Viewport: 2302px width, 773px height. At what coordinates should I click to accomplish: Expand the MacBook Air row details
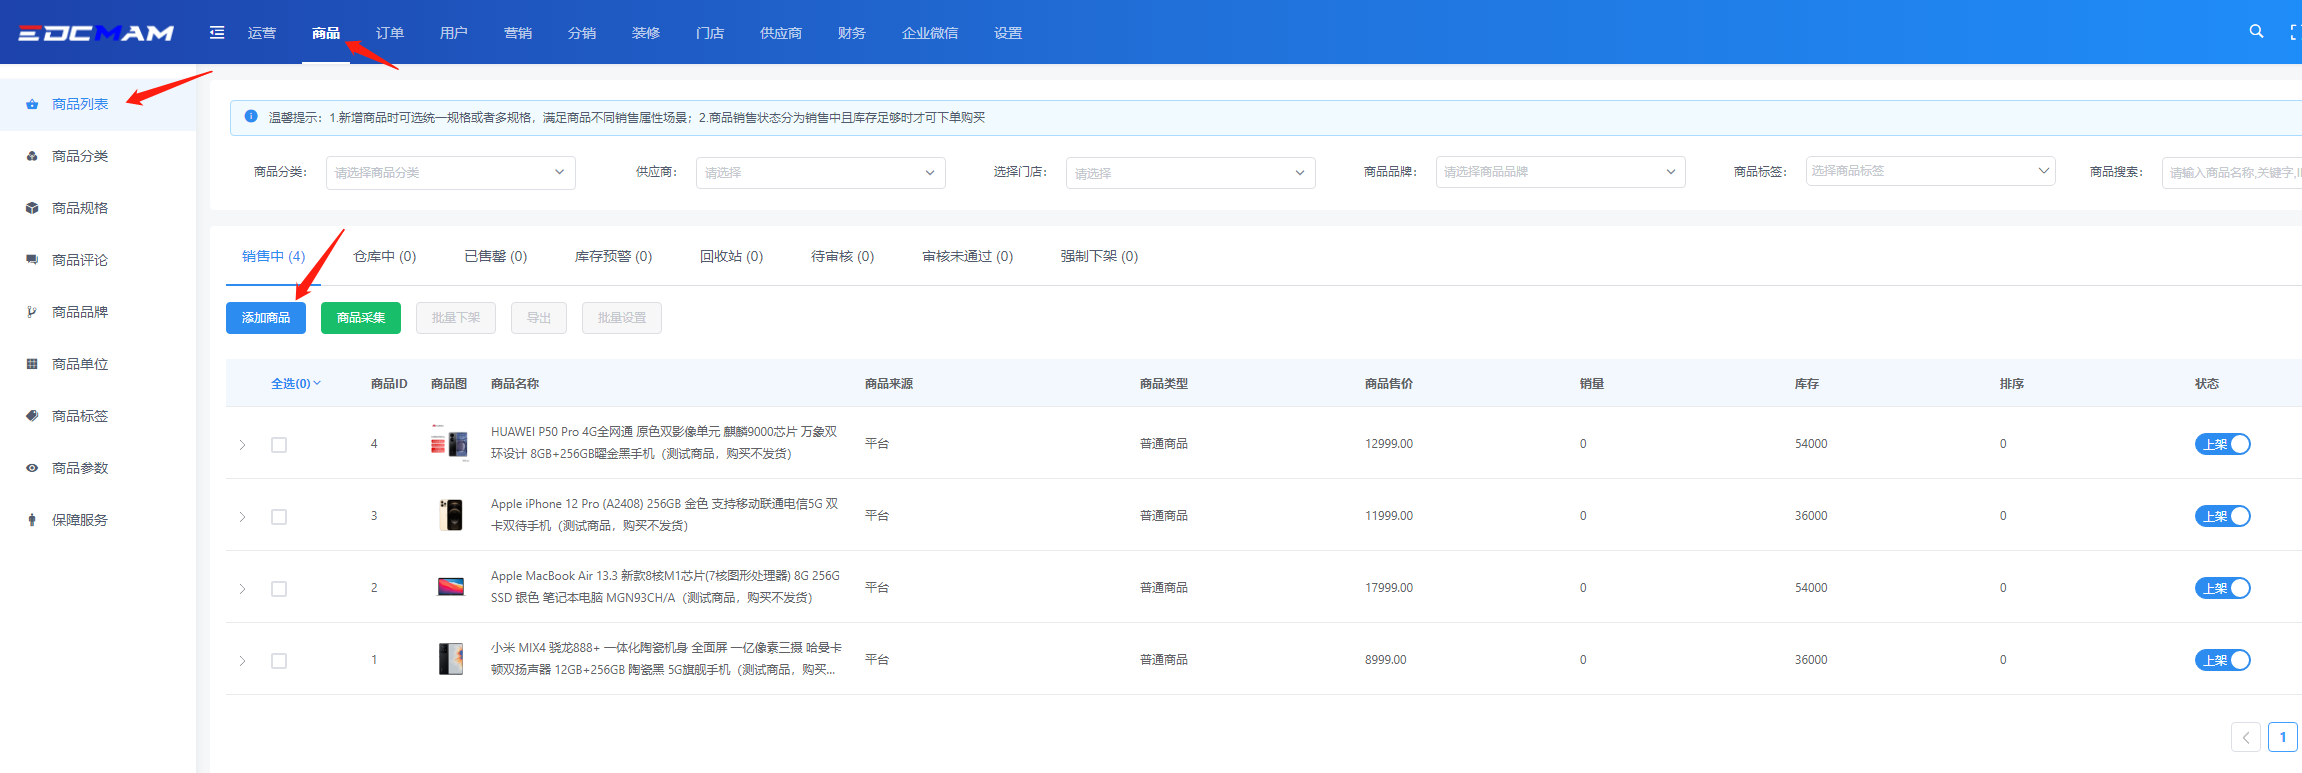(242, 589)
